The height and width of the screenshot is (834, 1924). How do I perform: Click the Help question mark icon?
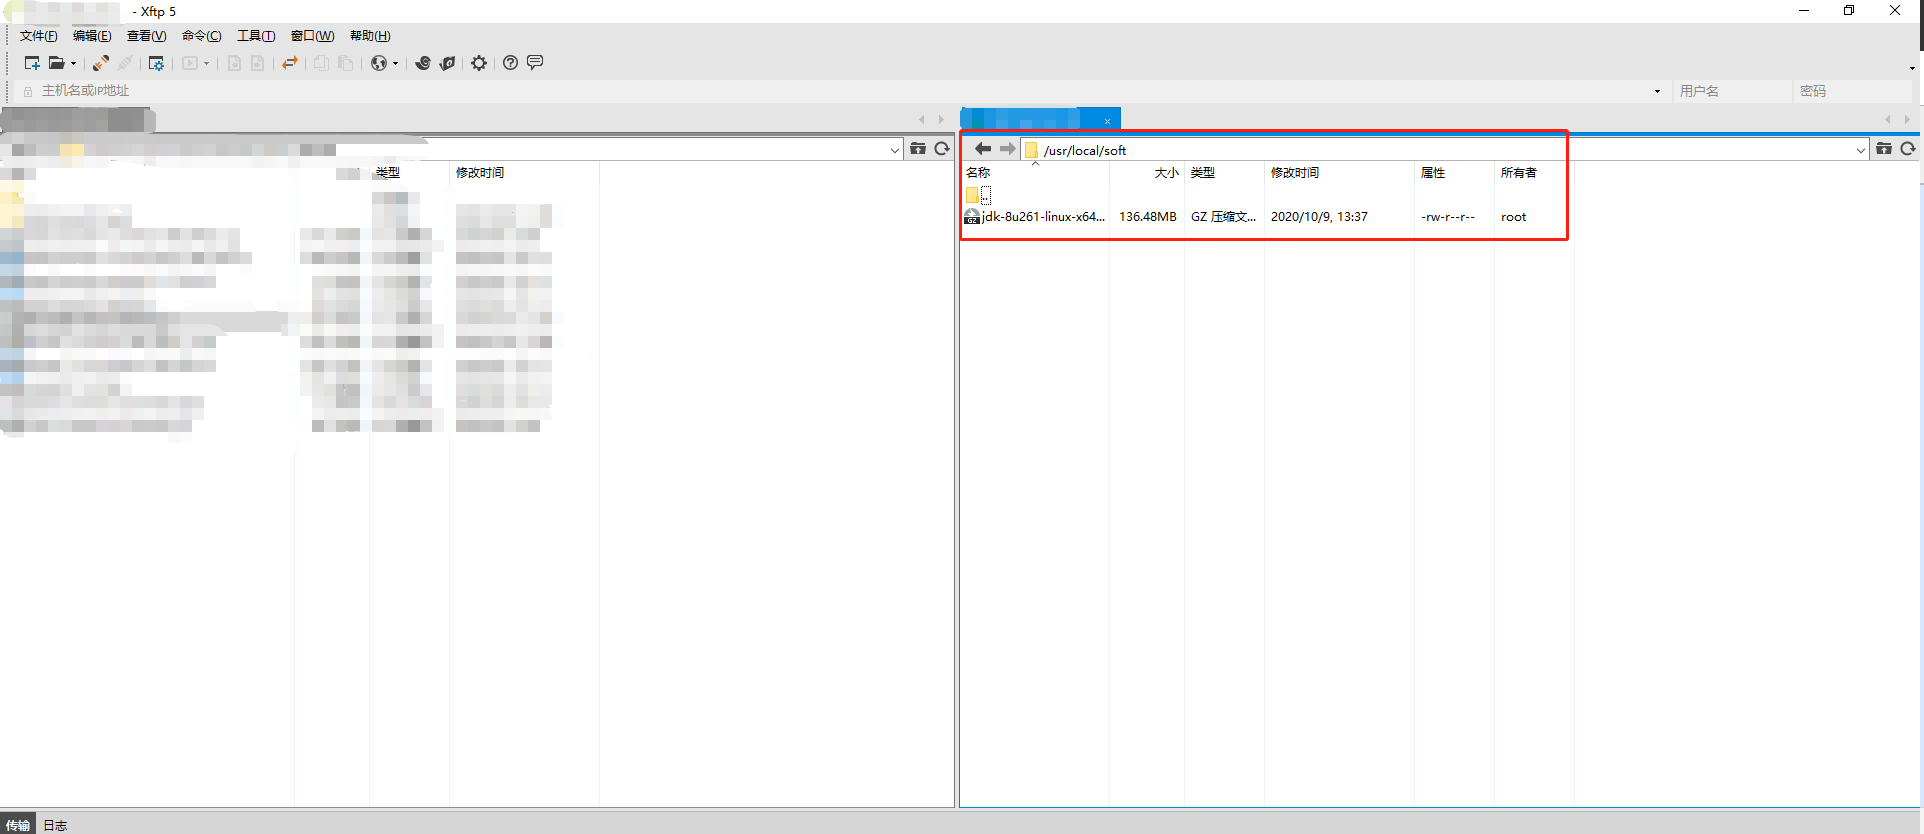pyautogui.click(x=510, y=63)
